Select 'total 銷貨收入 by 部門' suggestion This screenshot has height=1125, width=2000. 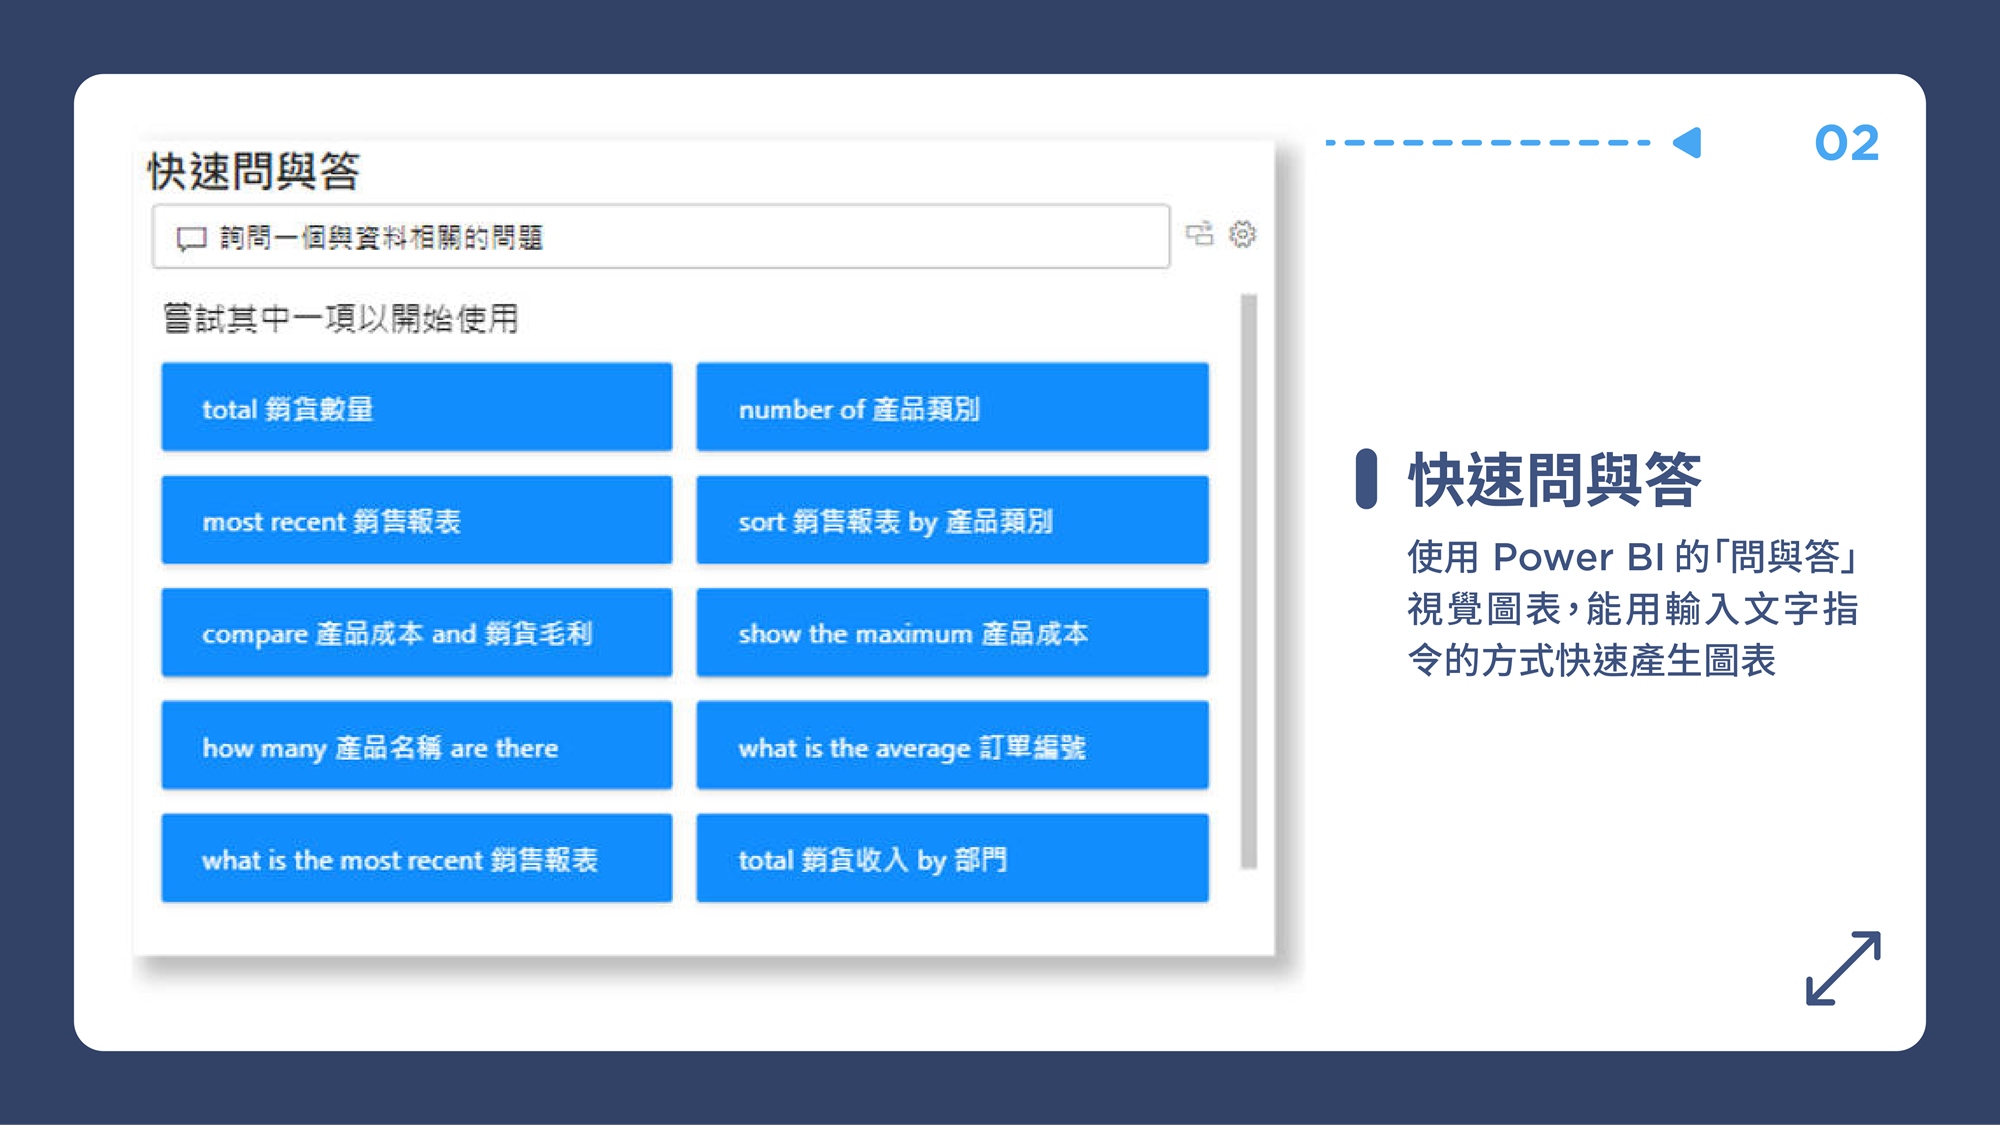point(952,859)
